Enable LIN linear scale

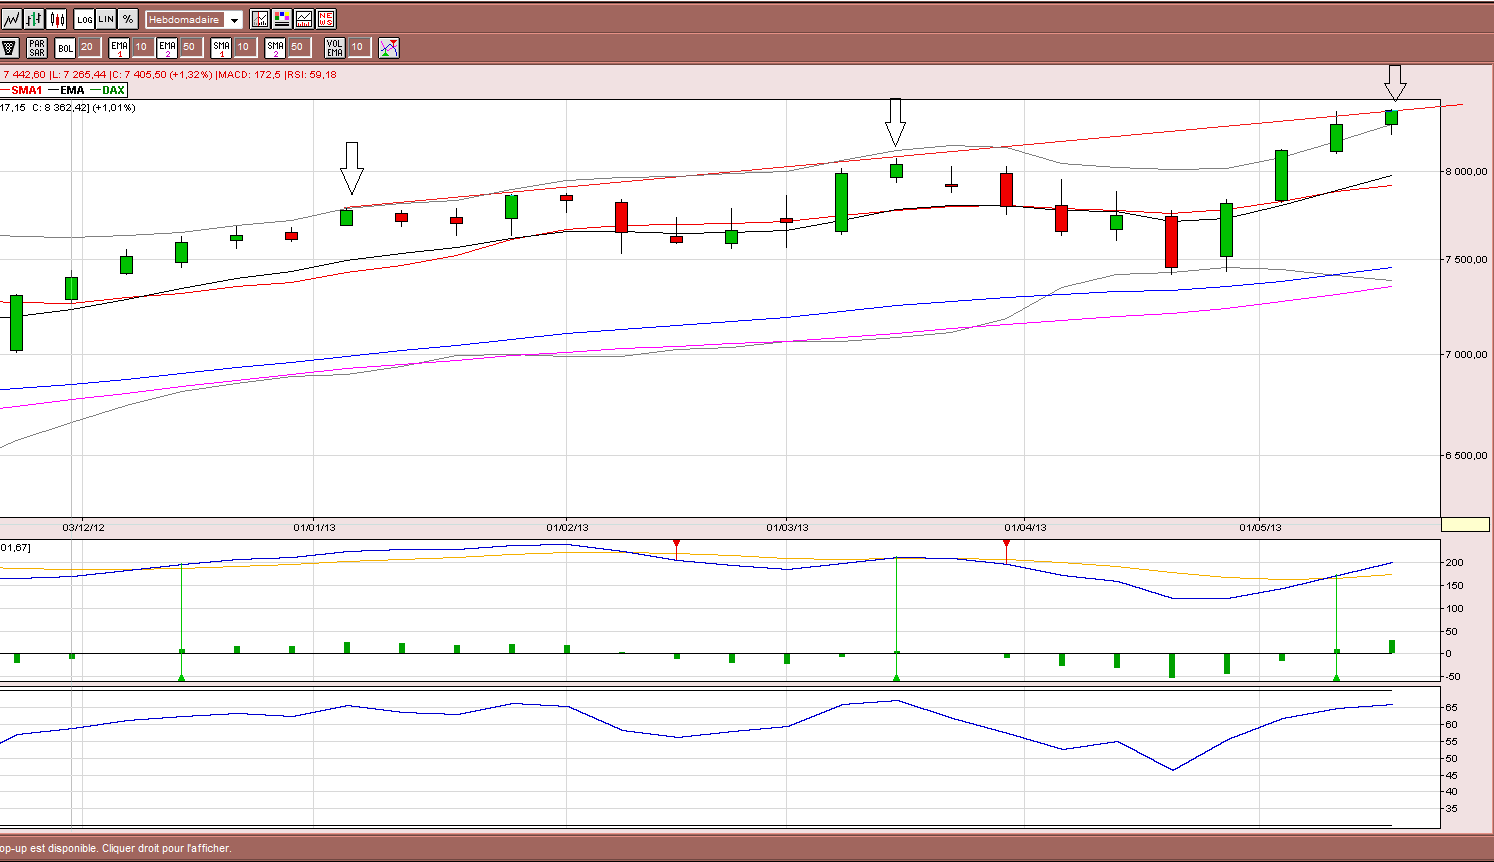pyautogui.click(x=106, y=19)
